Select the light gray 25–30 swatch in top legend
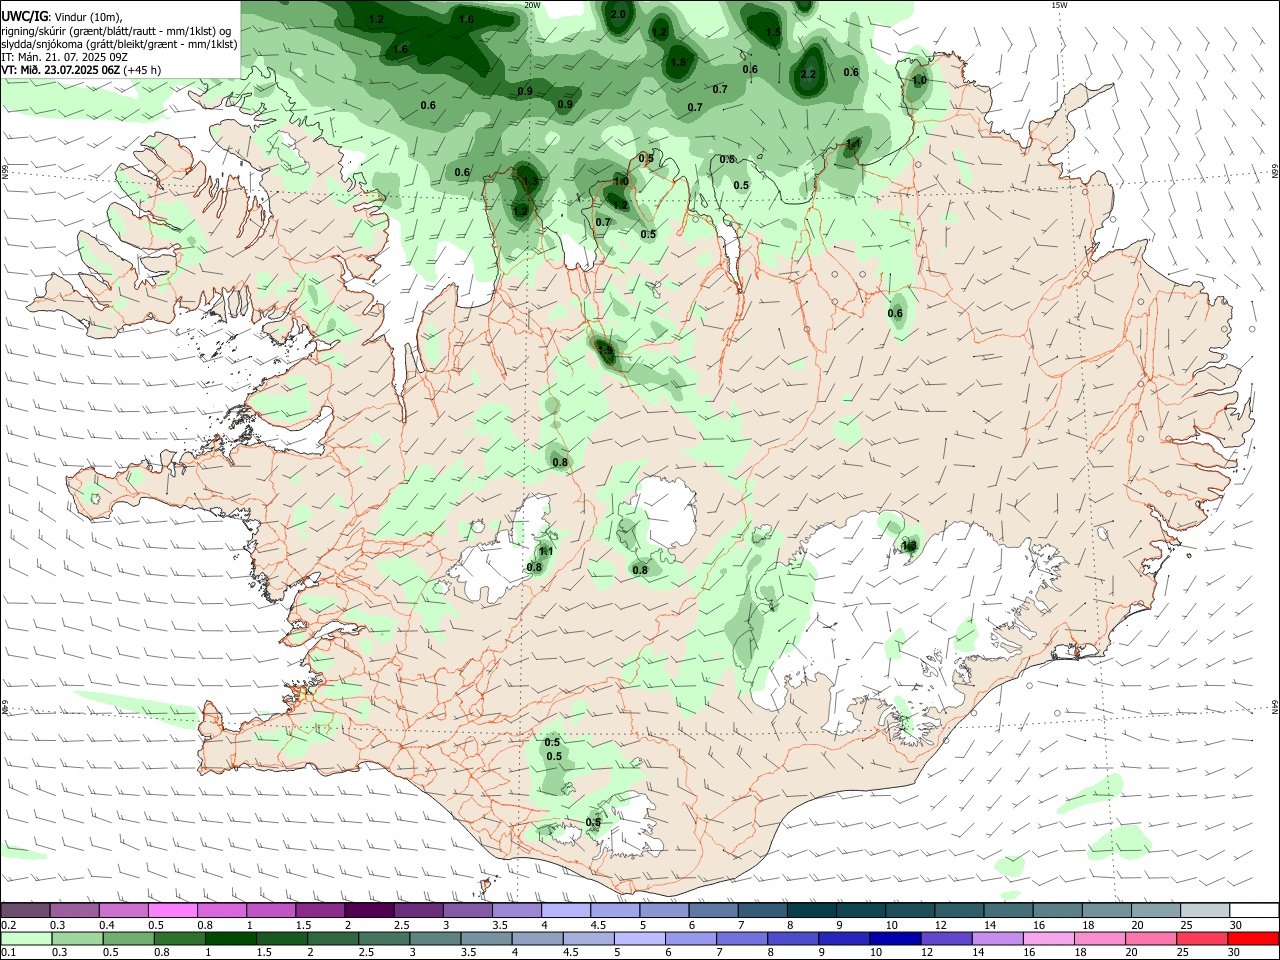Screen dimensions: 1280x960 coord(1204,911)
